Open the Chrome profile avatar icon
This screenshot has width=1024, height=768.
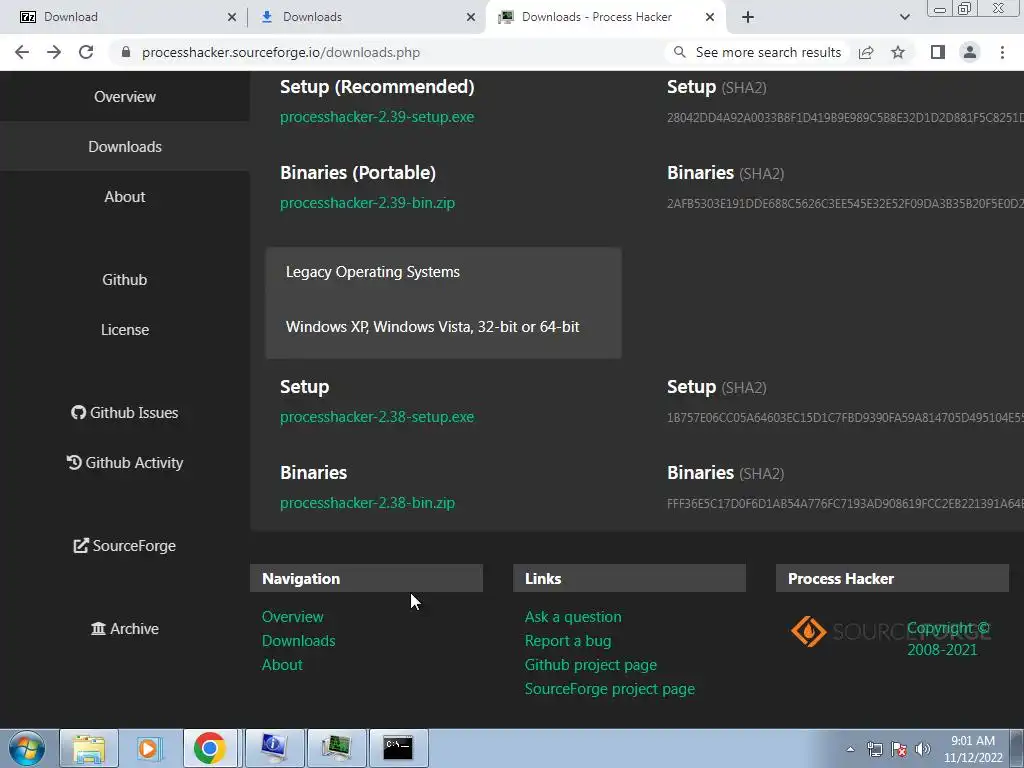(x=970, y=52)
